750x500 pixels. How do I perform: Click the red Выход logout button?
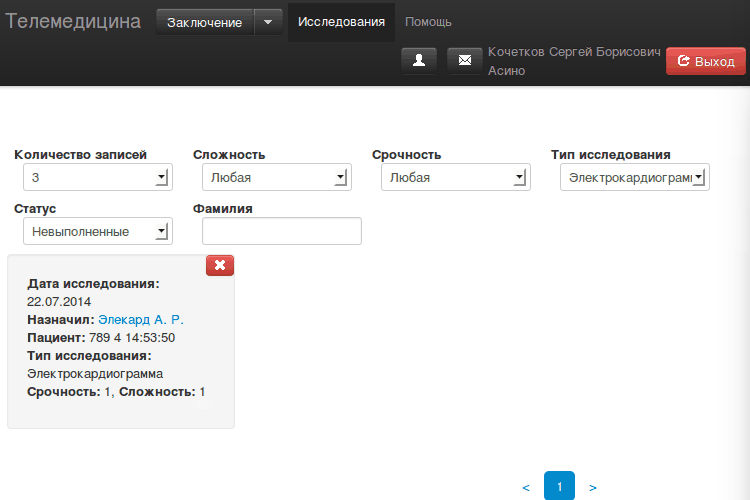pos(706,61)
